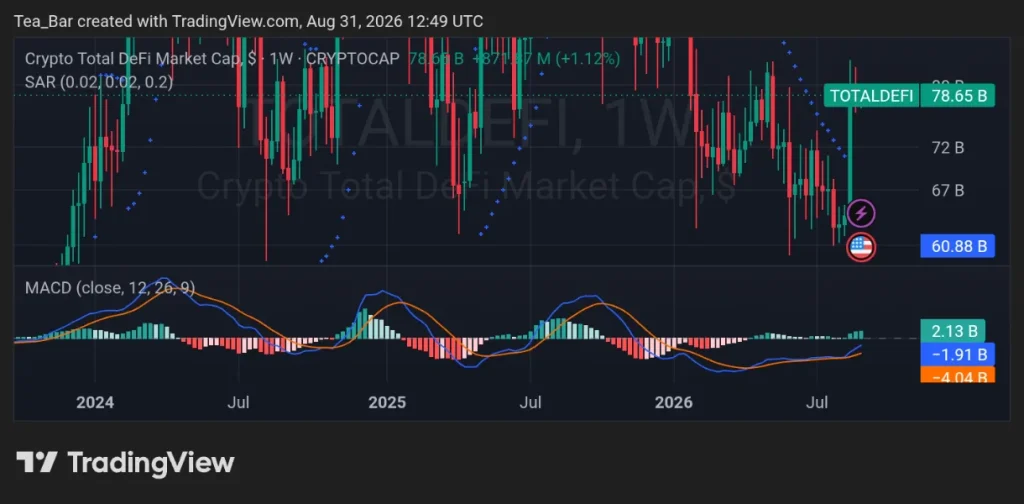Click the 60.88 B SAR value label
Viewport: 1024px width, 504px height.
point(957,246)
